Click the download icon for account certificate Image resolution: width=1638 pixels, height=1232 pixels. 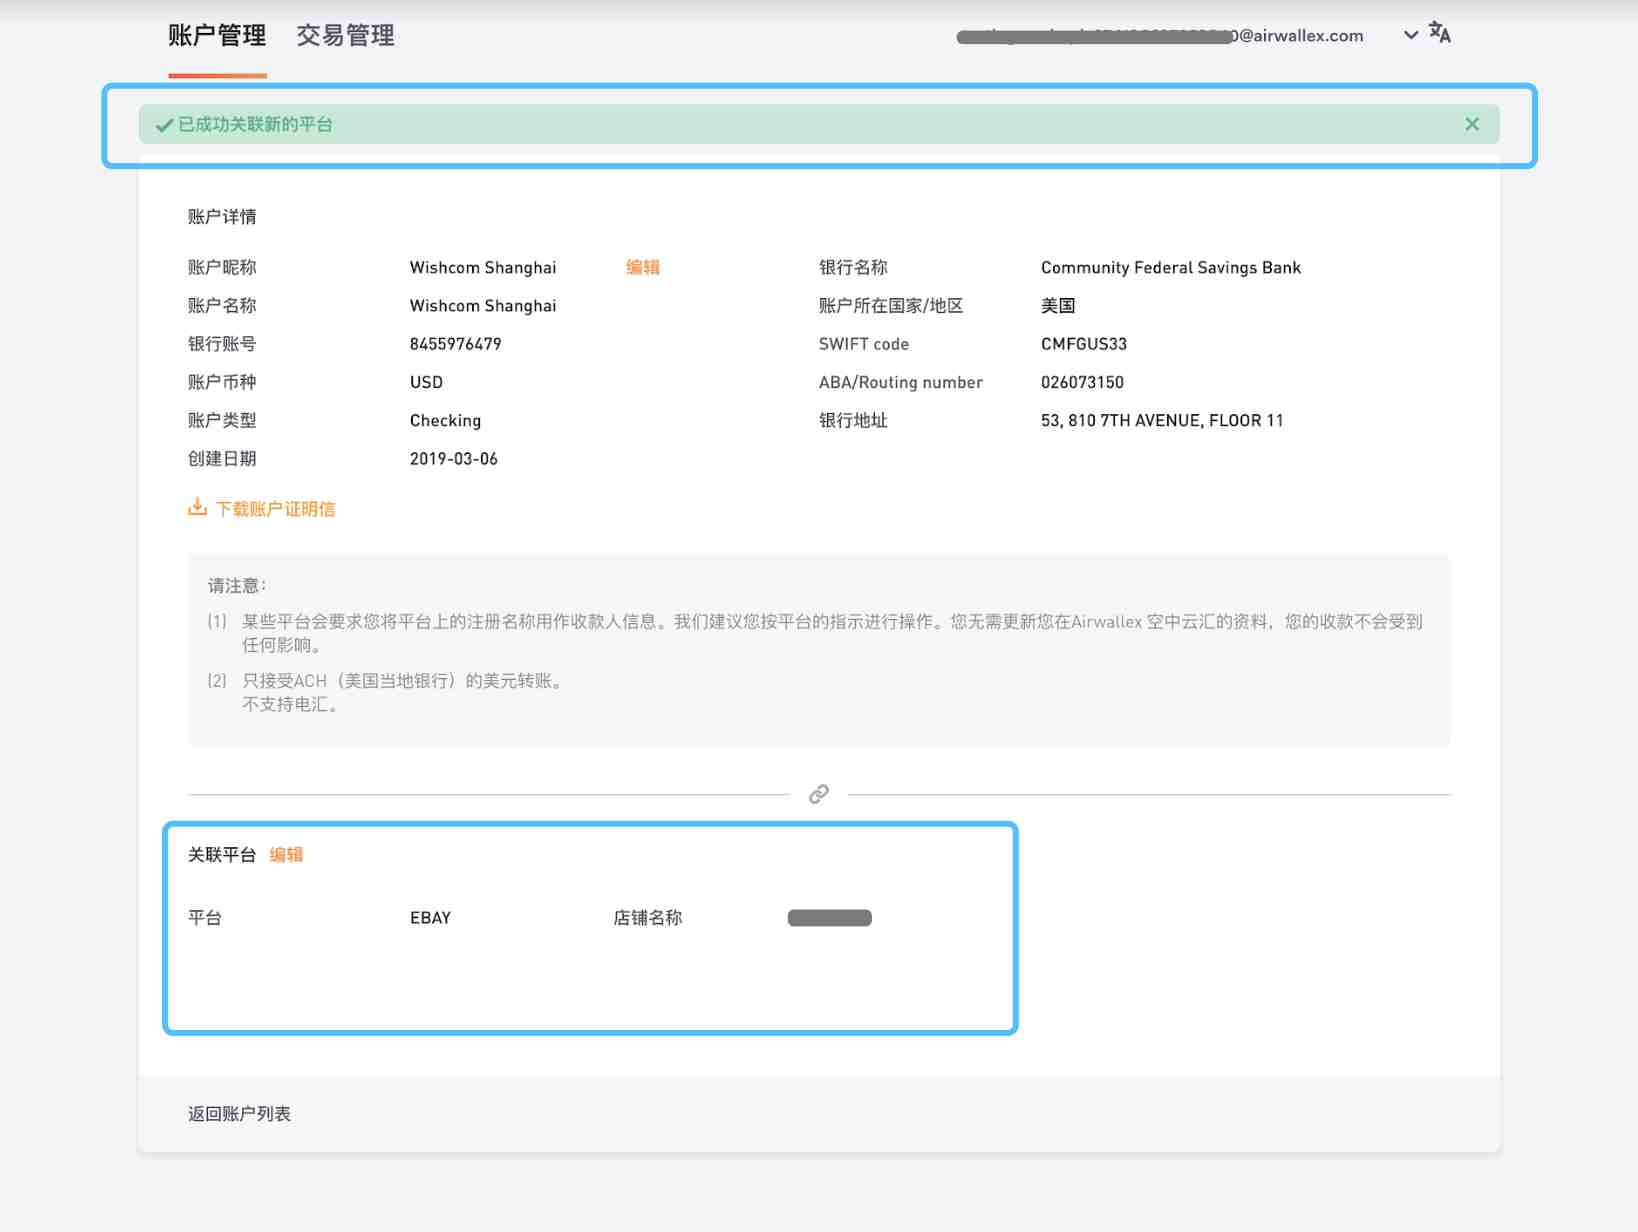coord(197,507)
